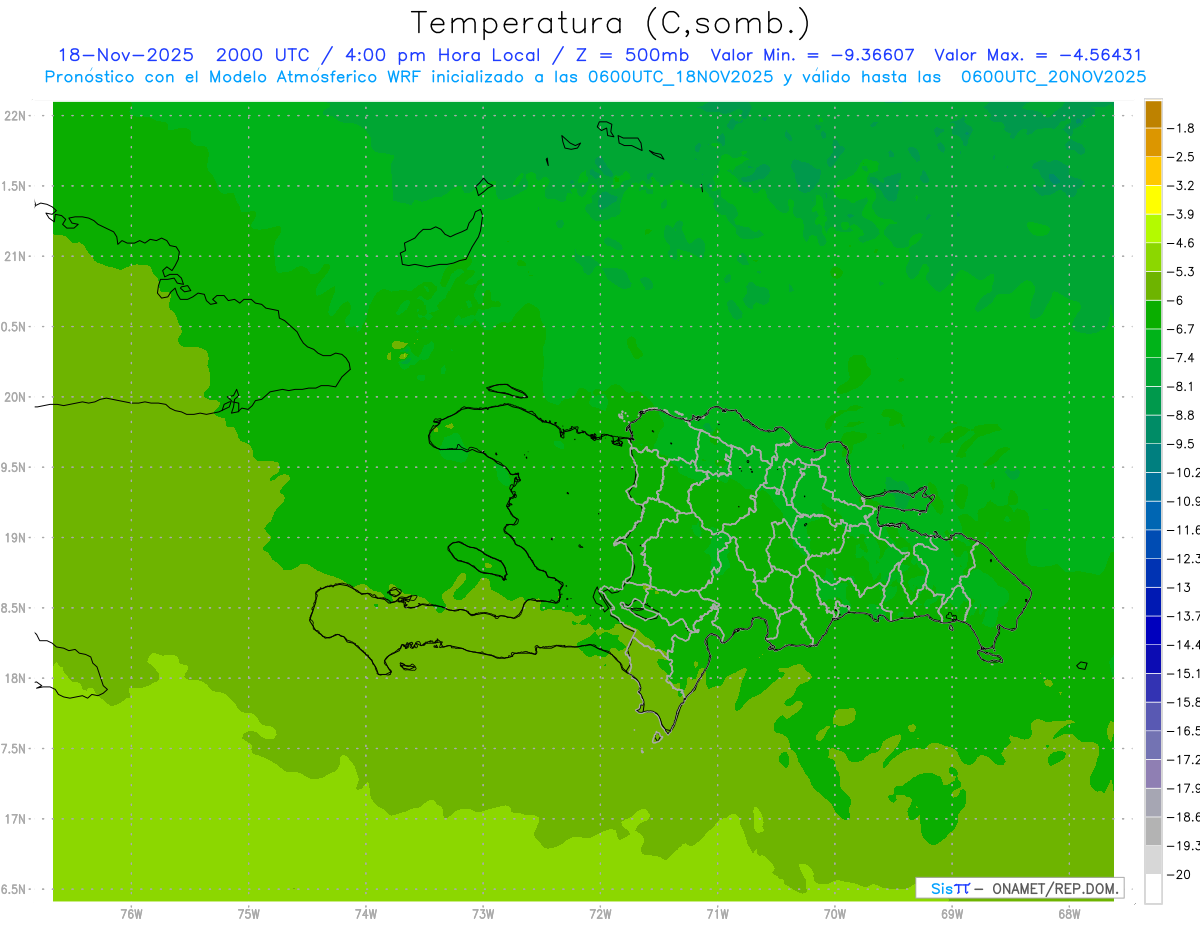The height and width of the screenshot is (927, 1200).
Task: Click the '-6' colorbar label
Action: 1177,300
